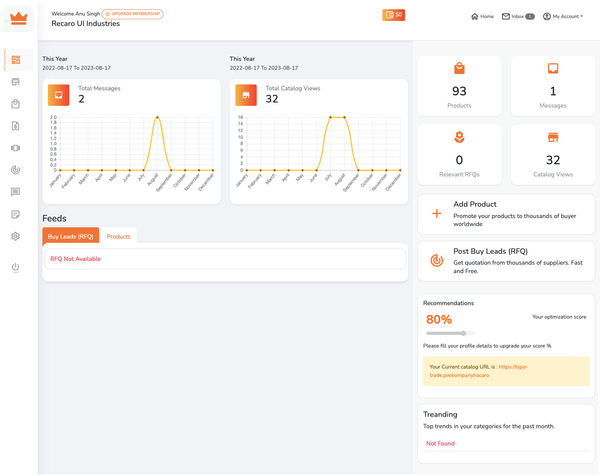The image size is (600, 476).
Task: Open the dashboard grid sidebar icon
Action: 16,60
